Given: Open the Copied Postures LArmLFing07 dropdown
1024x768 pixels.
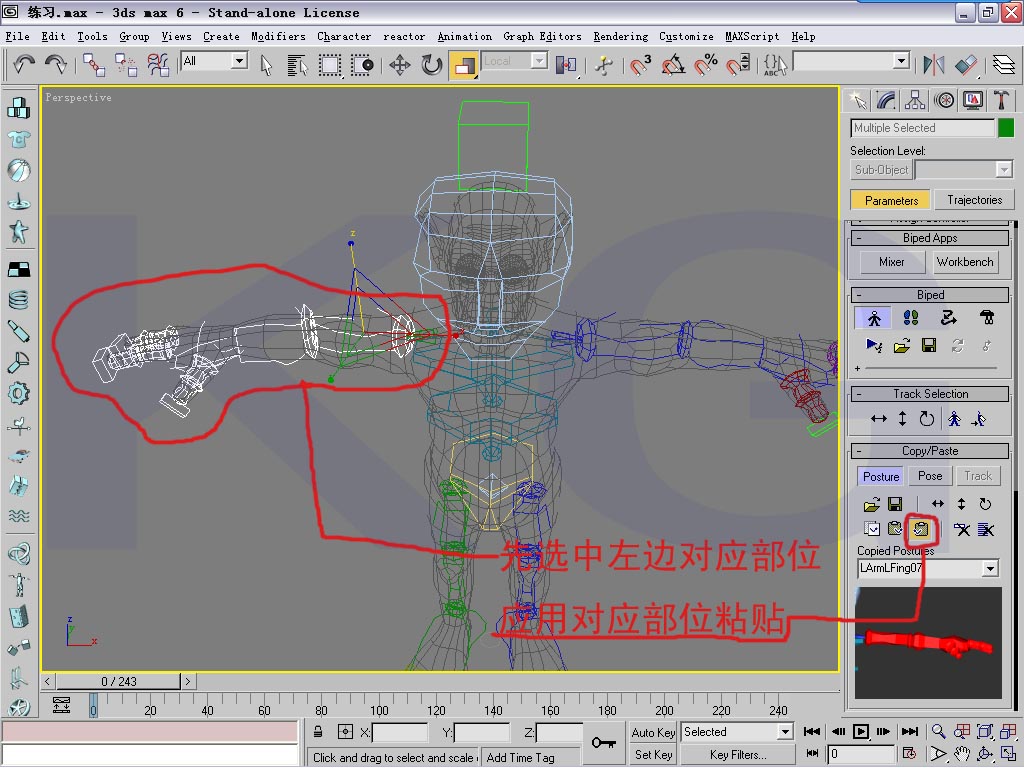Looking at the screenshot, I should click(991, 569).
